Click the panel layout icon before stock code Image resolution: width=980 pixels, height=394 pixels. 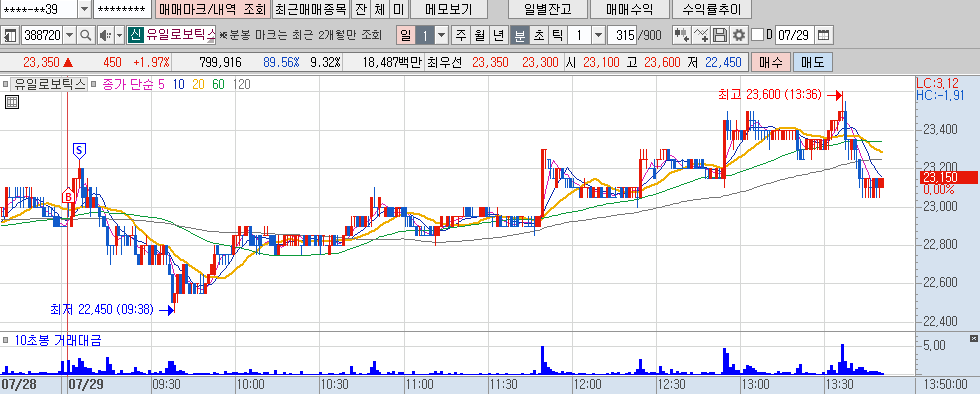(10, 35)
